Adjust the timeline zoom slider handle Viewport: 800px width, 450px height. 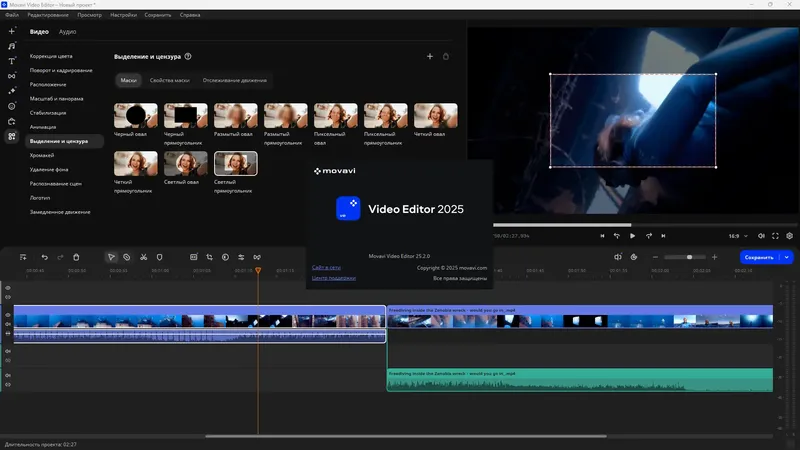coord(689,257)
